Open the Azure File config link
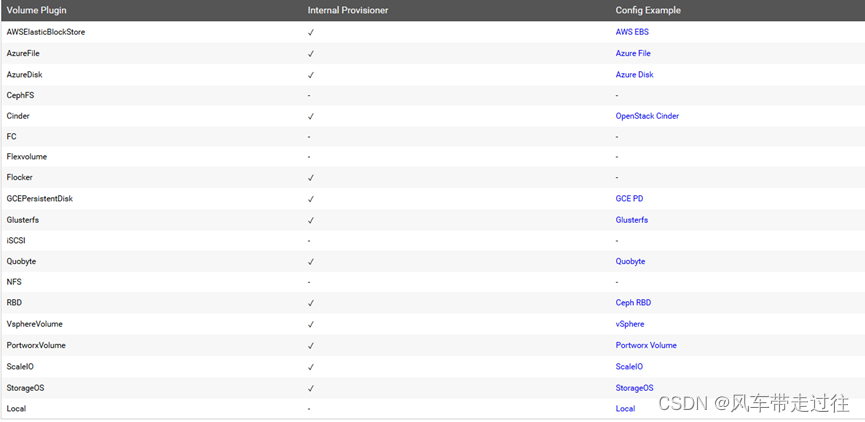The image size is (865, 422). [x=633, y=54]
